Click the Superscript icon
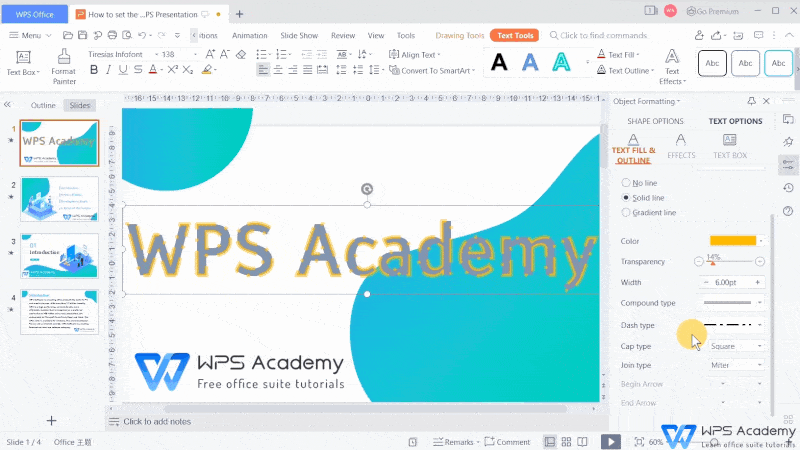 [x=173, y=70]
